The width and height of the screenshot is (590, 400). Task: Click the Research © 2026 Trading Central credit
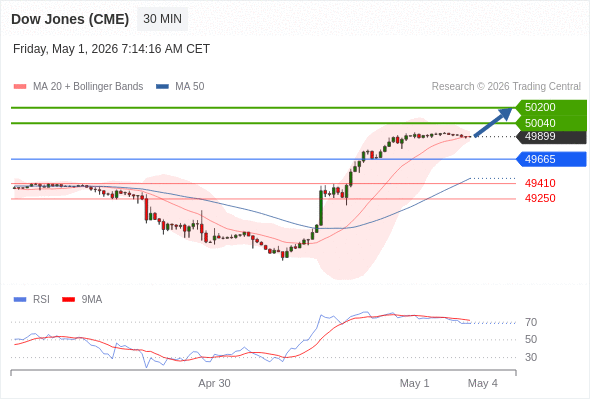coord(506,87)
